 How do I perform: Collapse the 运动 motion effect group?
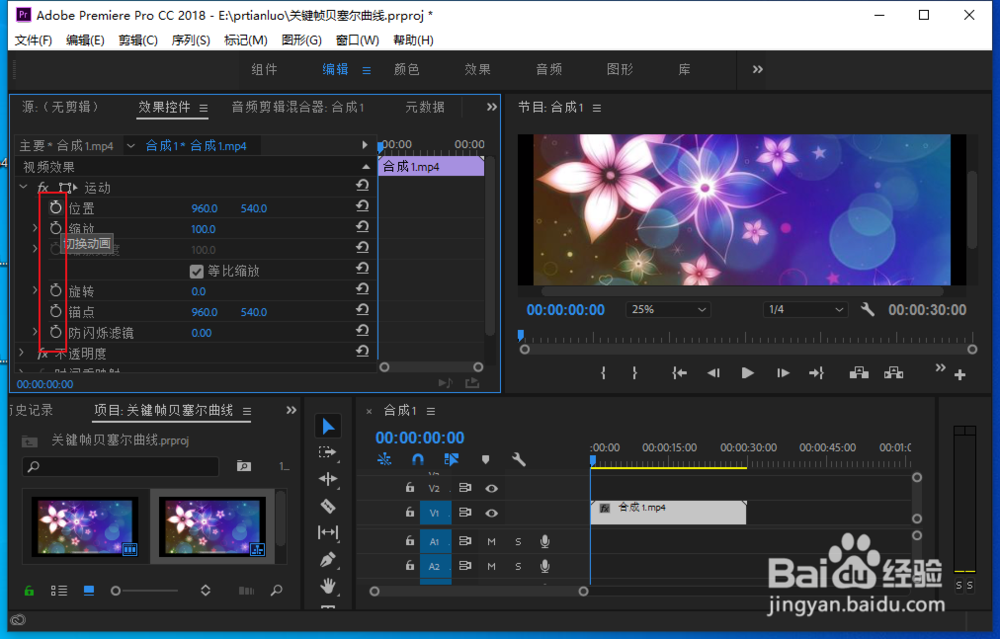tap(23, 187)
